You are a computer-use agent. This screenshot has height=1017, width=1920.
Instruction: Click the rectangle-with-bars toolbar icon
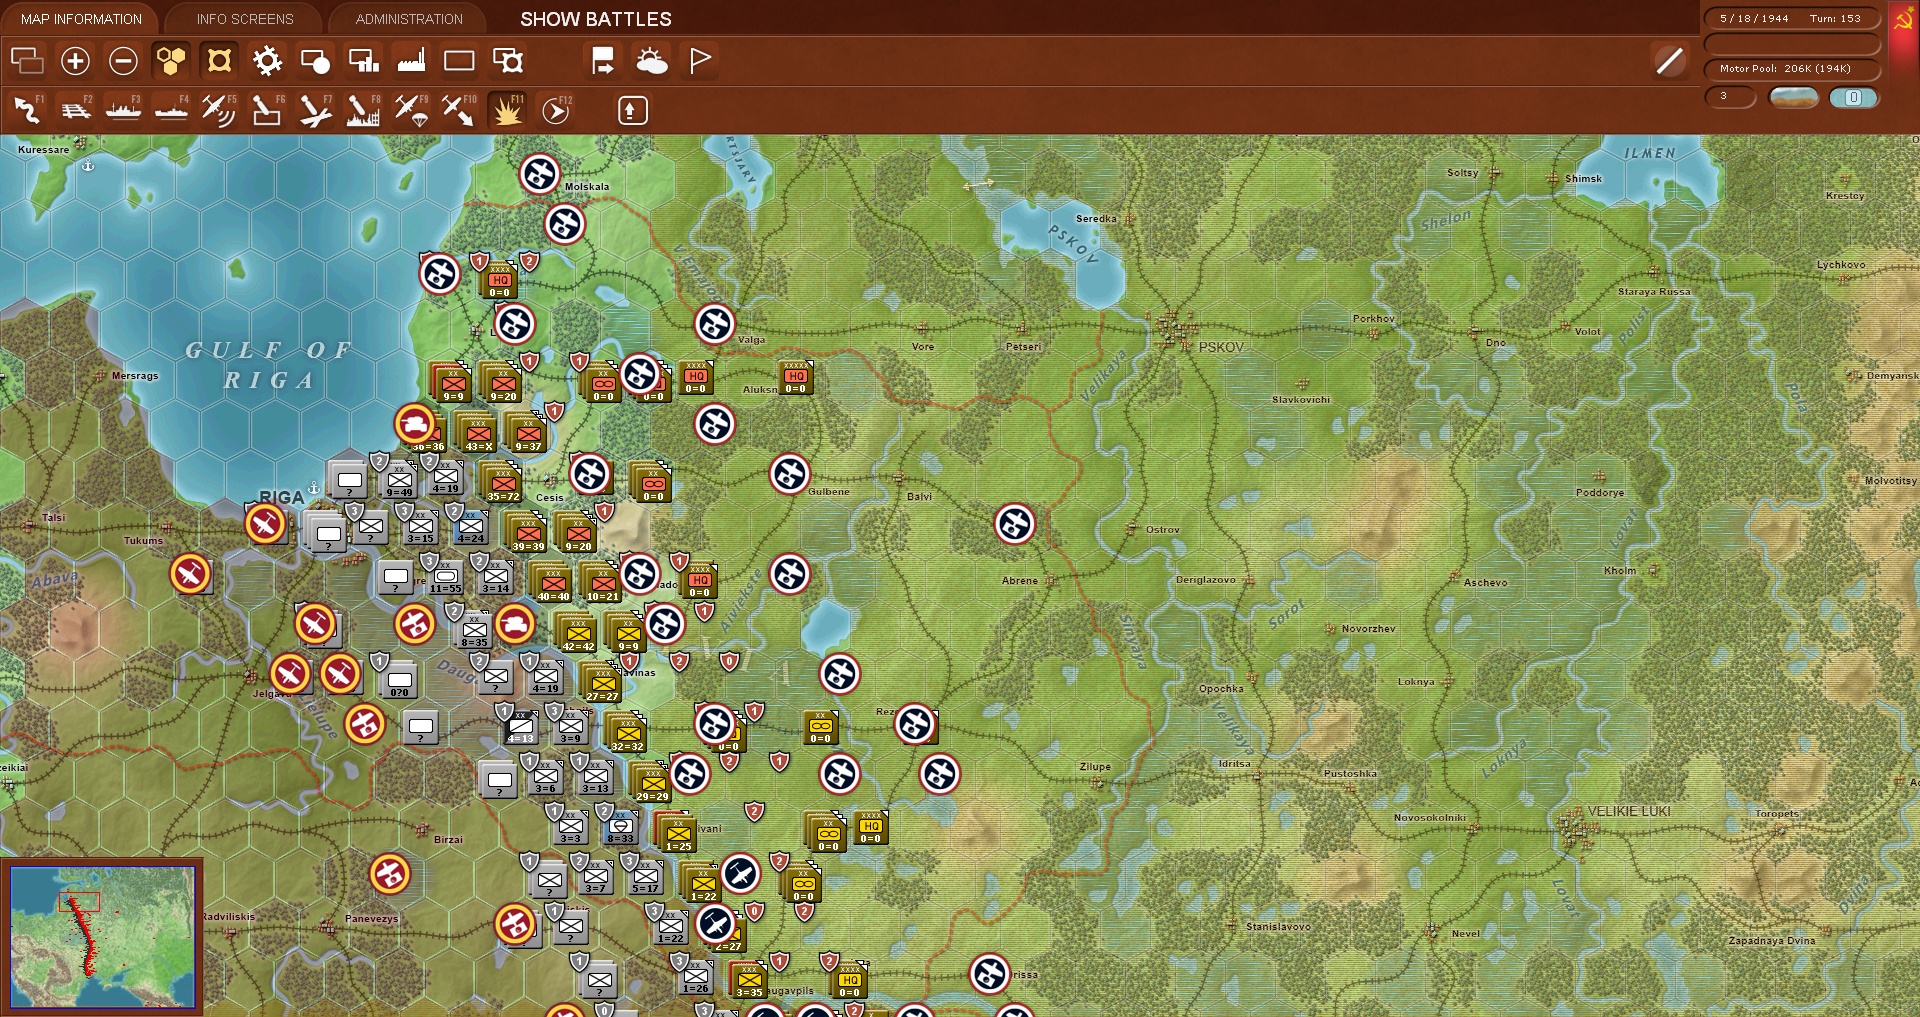[x=363, y=61]
